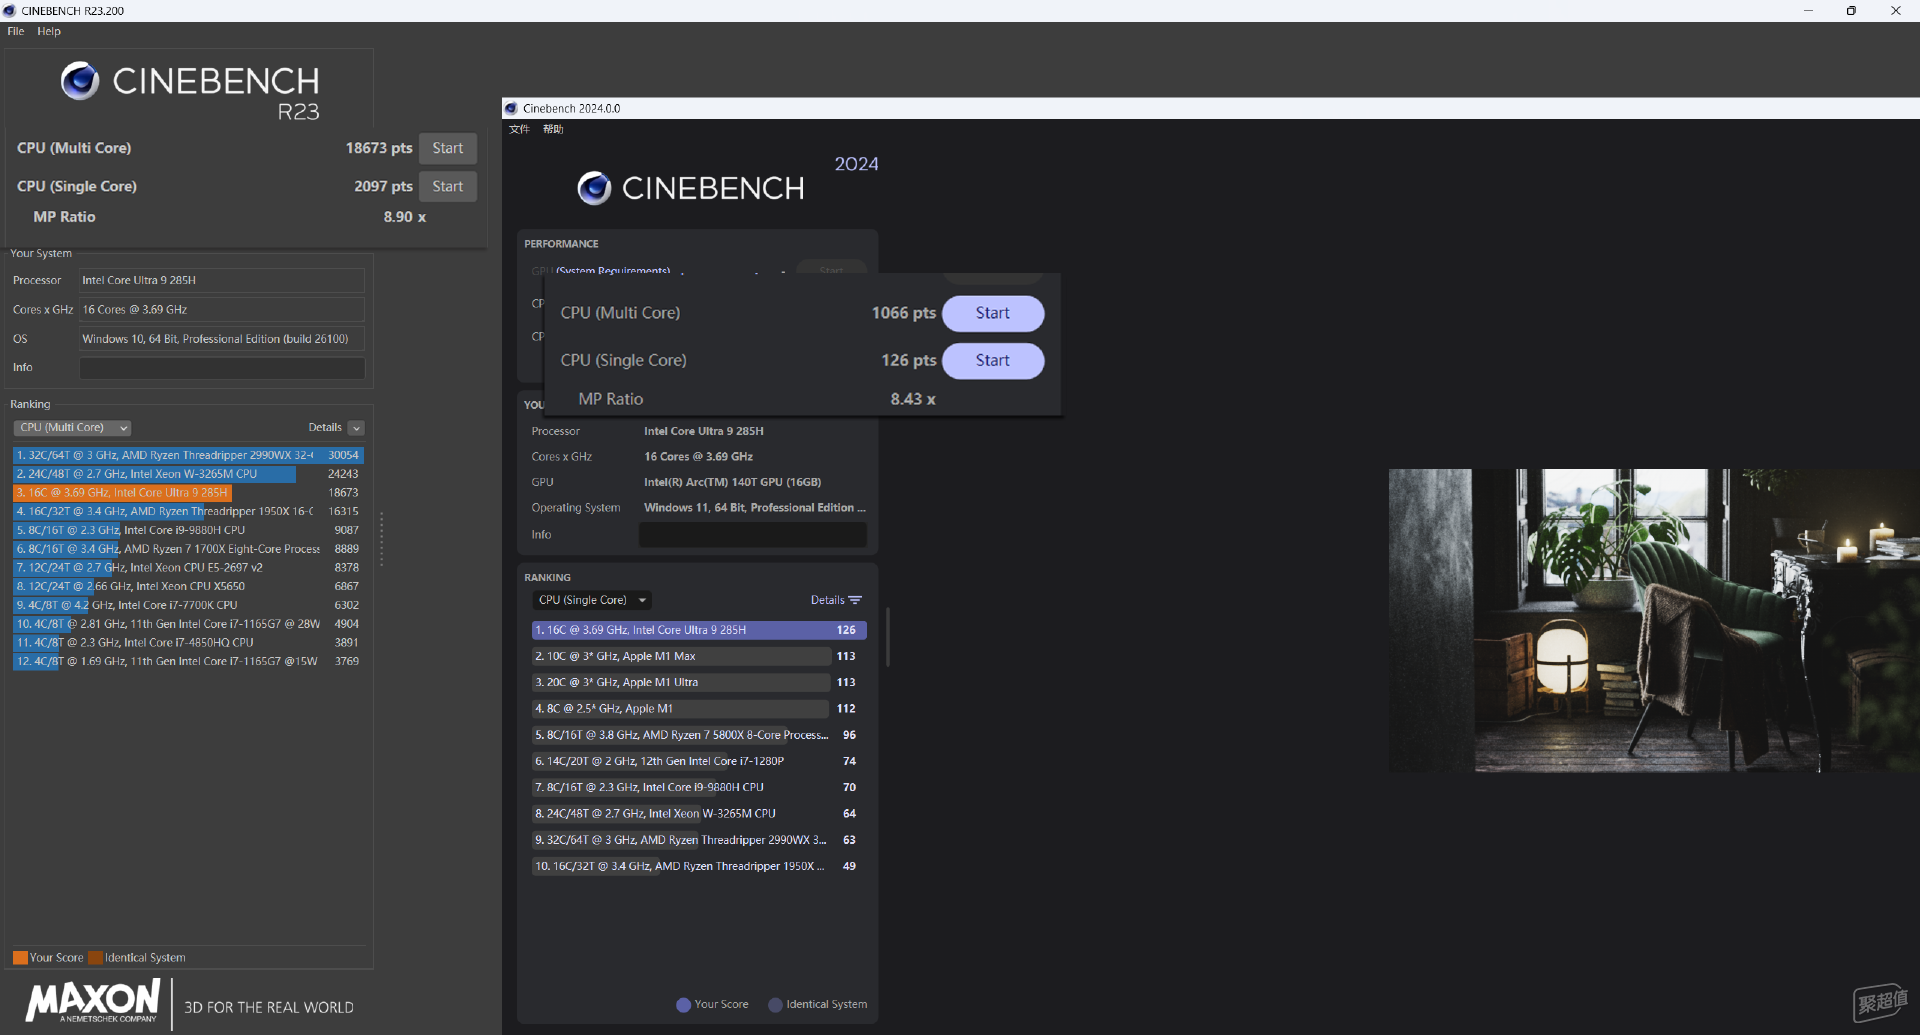This screenshot has height=1035, width=1920.
Task: Select R23 ranking row 7 Xeon E5-2697 v2
Action: [x=188, y=568]
